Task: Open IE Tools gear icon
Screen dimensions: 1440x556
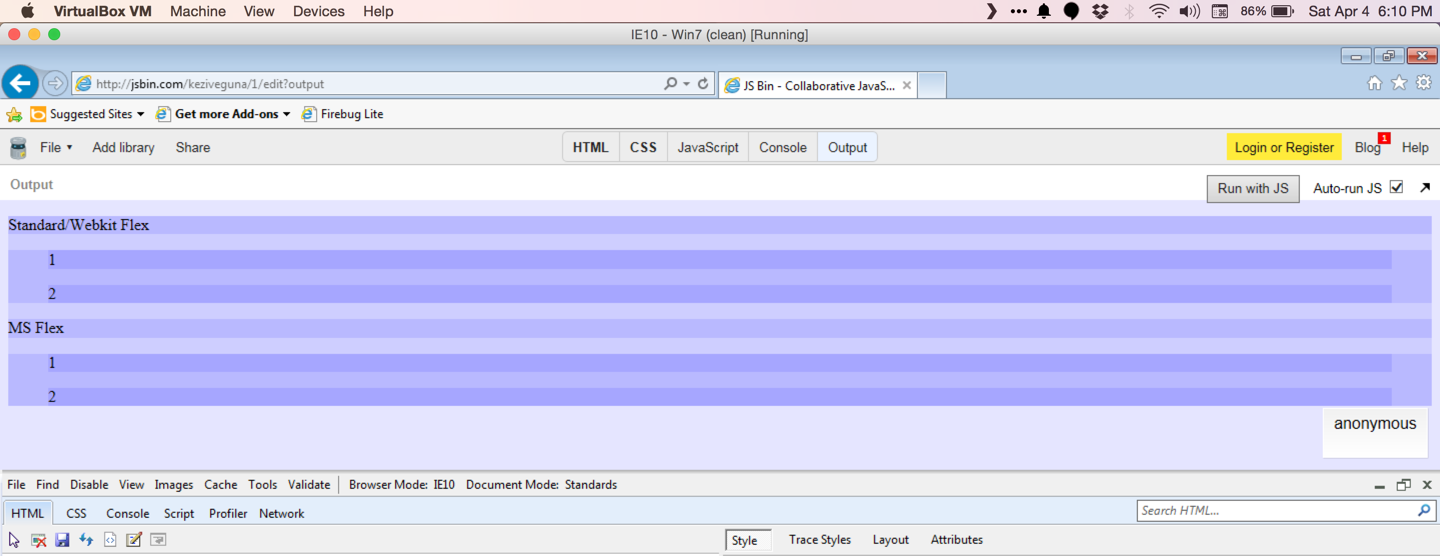Action: (x=1423, y=83)
